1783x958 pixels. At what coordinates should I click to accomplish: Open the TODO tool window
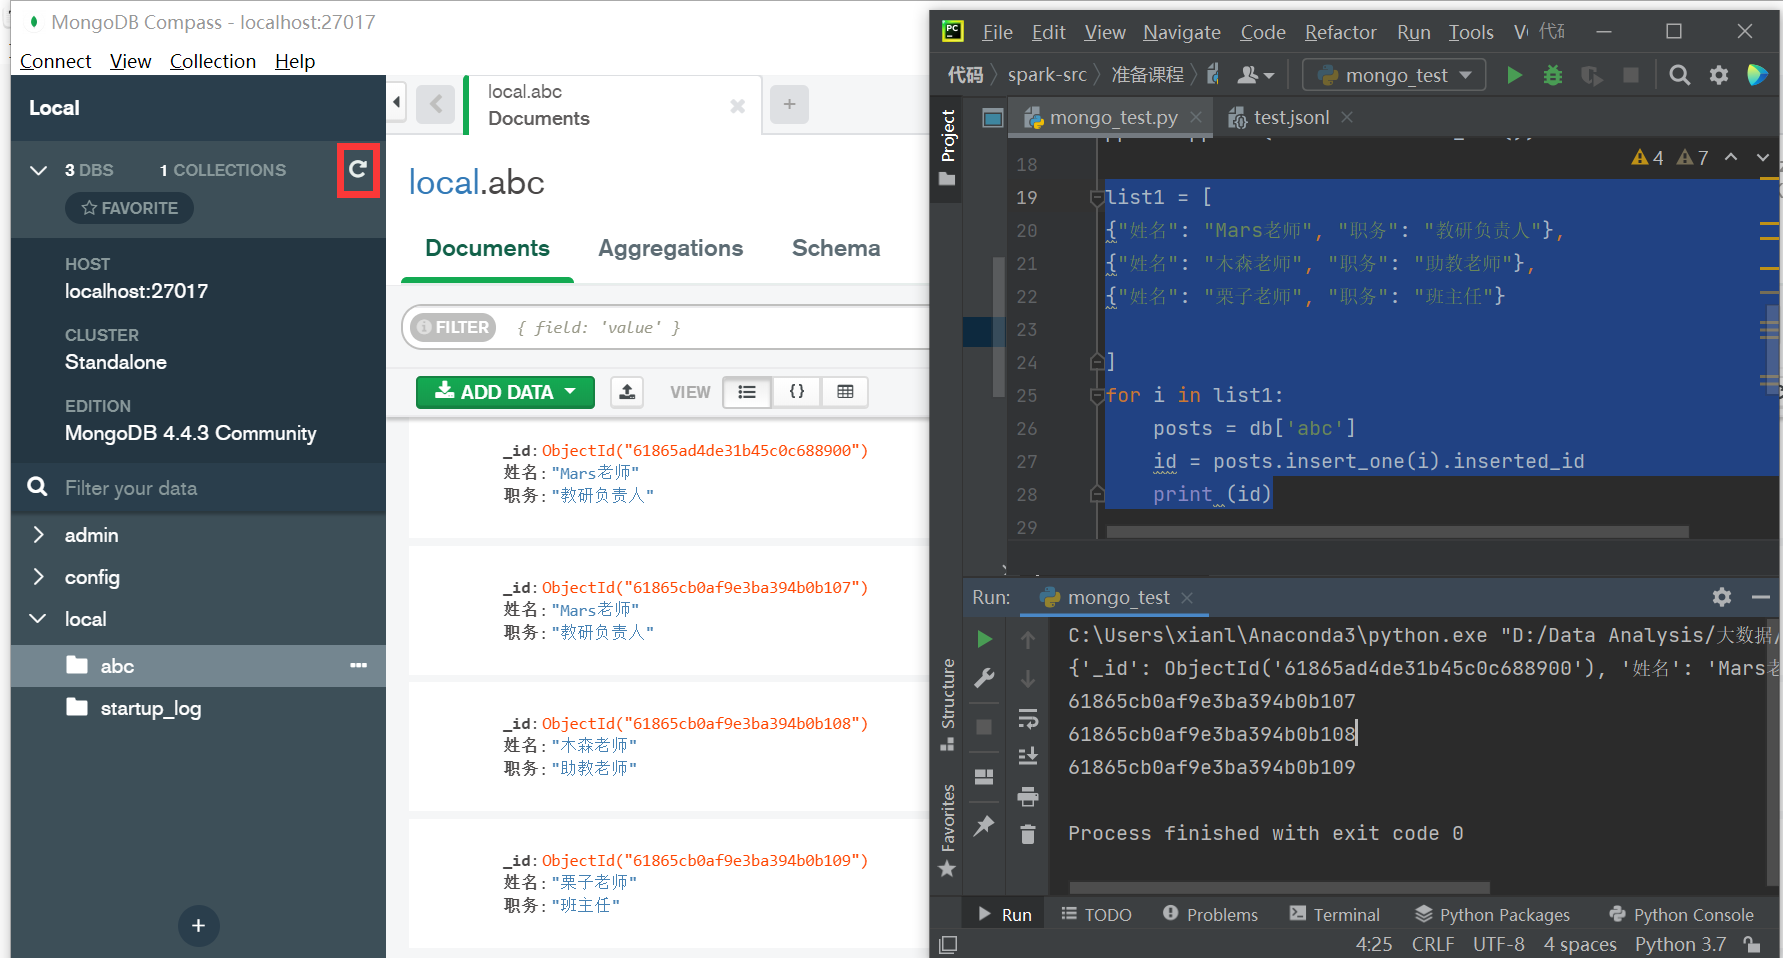pyautogui.click(x=1097, y=915)
